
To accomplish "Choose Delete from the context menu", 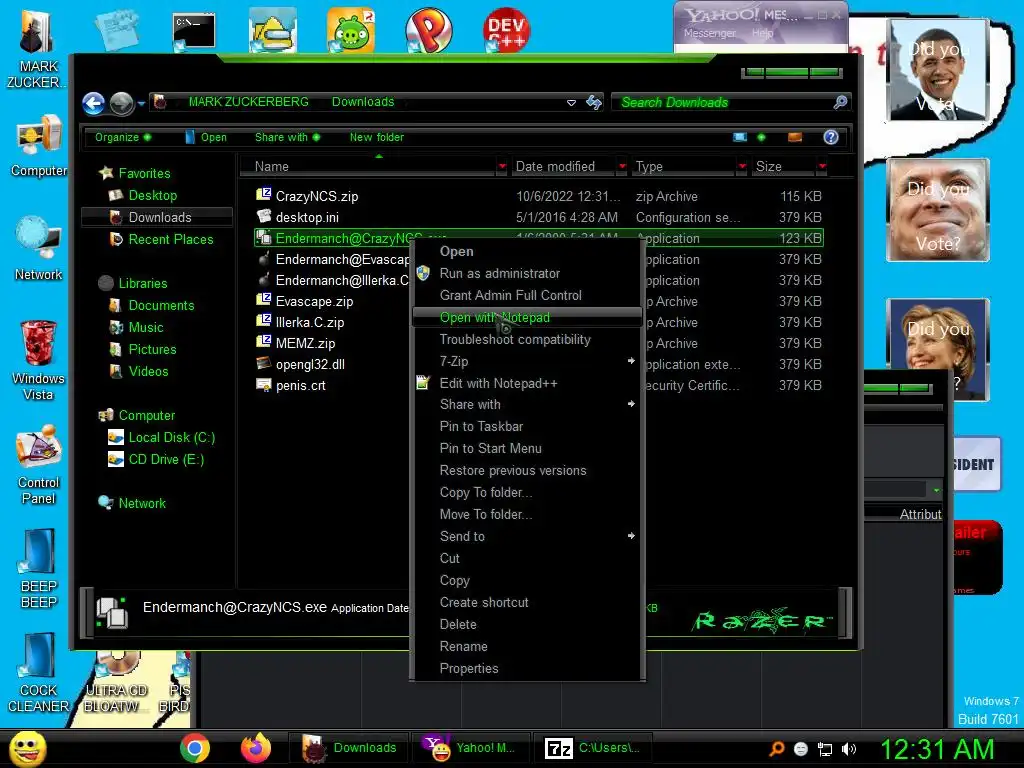I will 527,624.
